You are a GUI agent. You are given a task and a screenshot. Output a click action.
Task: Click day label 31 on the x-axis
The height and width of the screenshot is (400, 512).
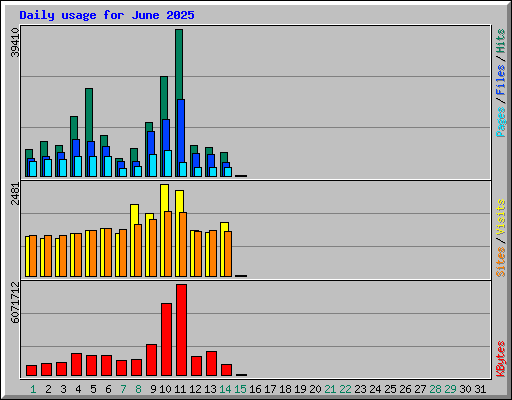click(x=480, y=389)
